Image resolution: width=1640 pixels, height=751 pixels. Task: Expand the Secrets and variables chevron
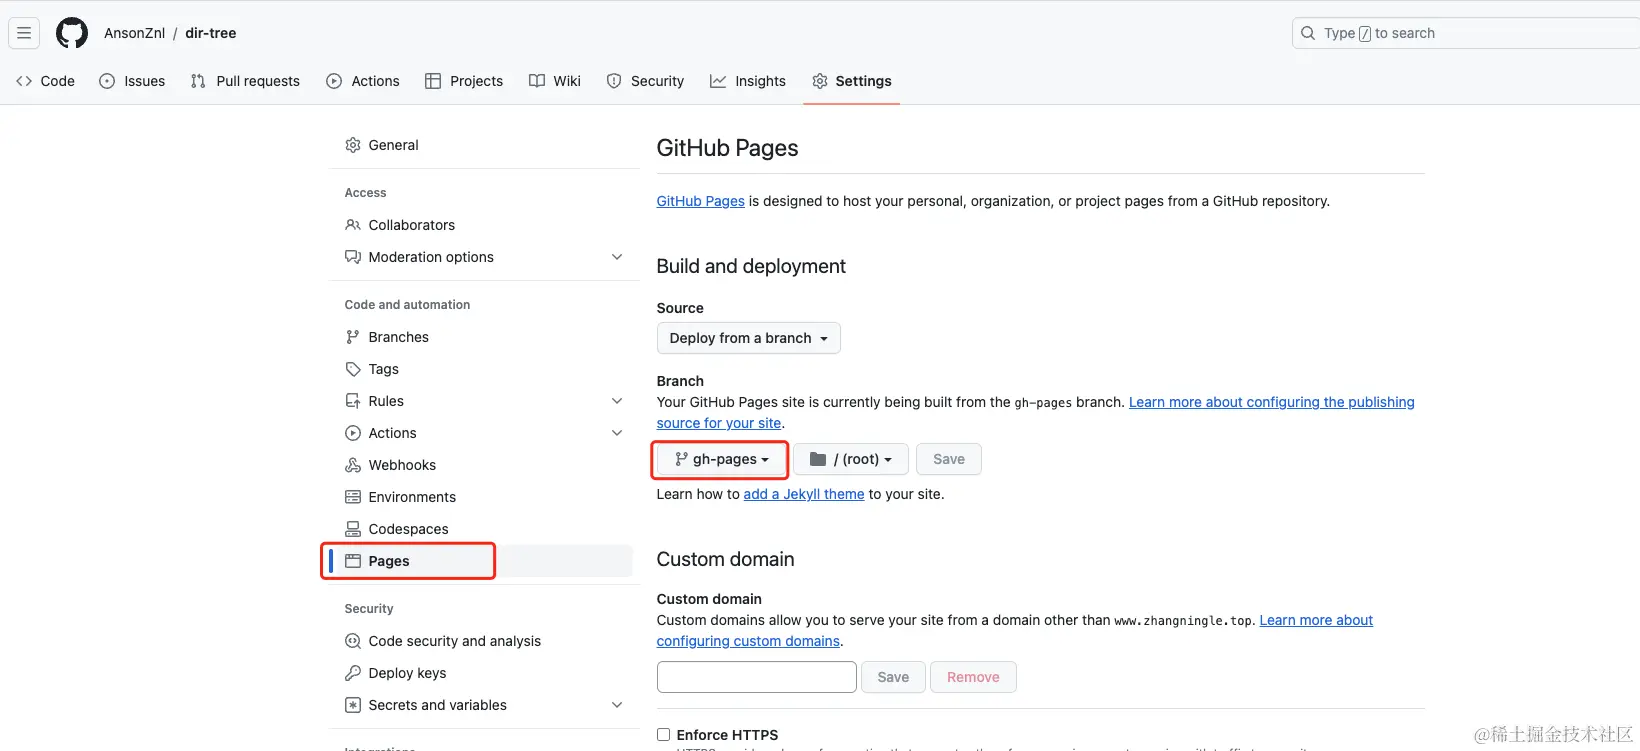click(617, 705)
